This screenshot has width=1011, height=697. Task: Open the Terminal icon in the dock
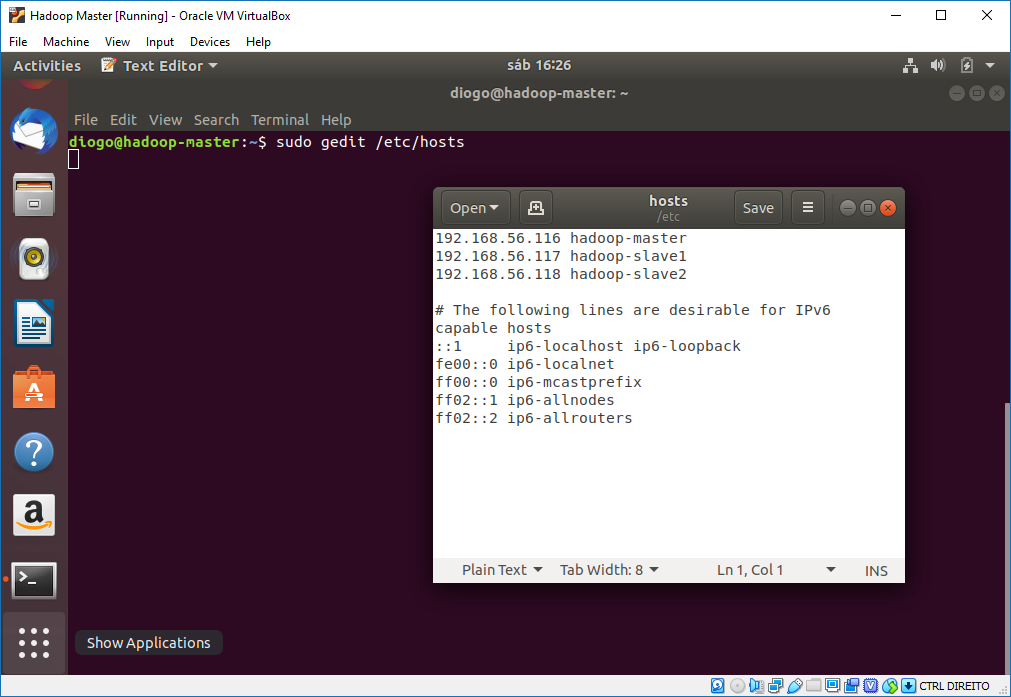tap(33, 580)
